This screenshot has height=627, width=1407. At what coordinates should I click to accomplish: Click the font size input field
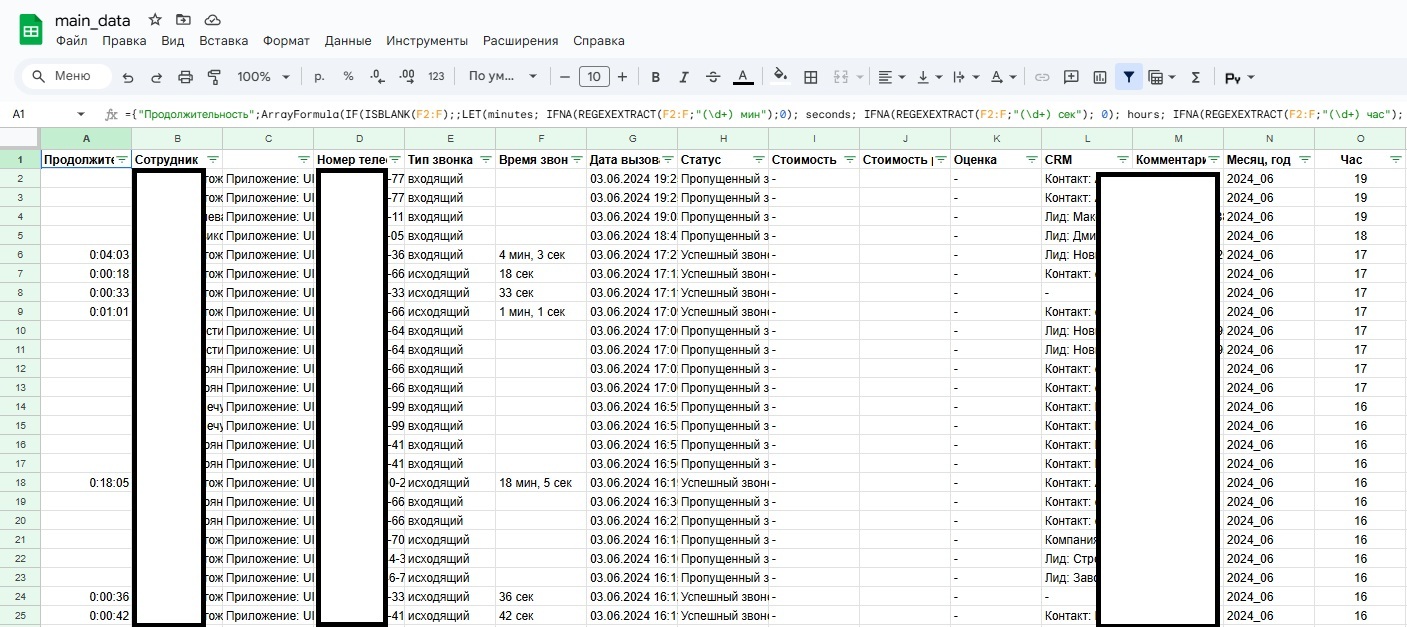(594, 77)
